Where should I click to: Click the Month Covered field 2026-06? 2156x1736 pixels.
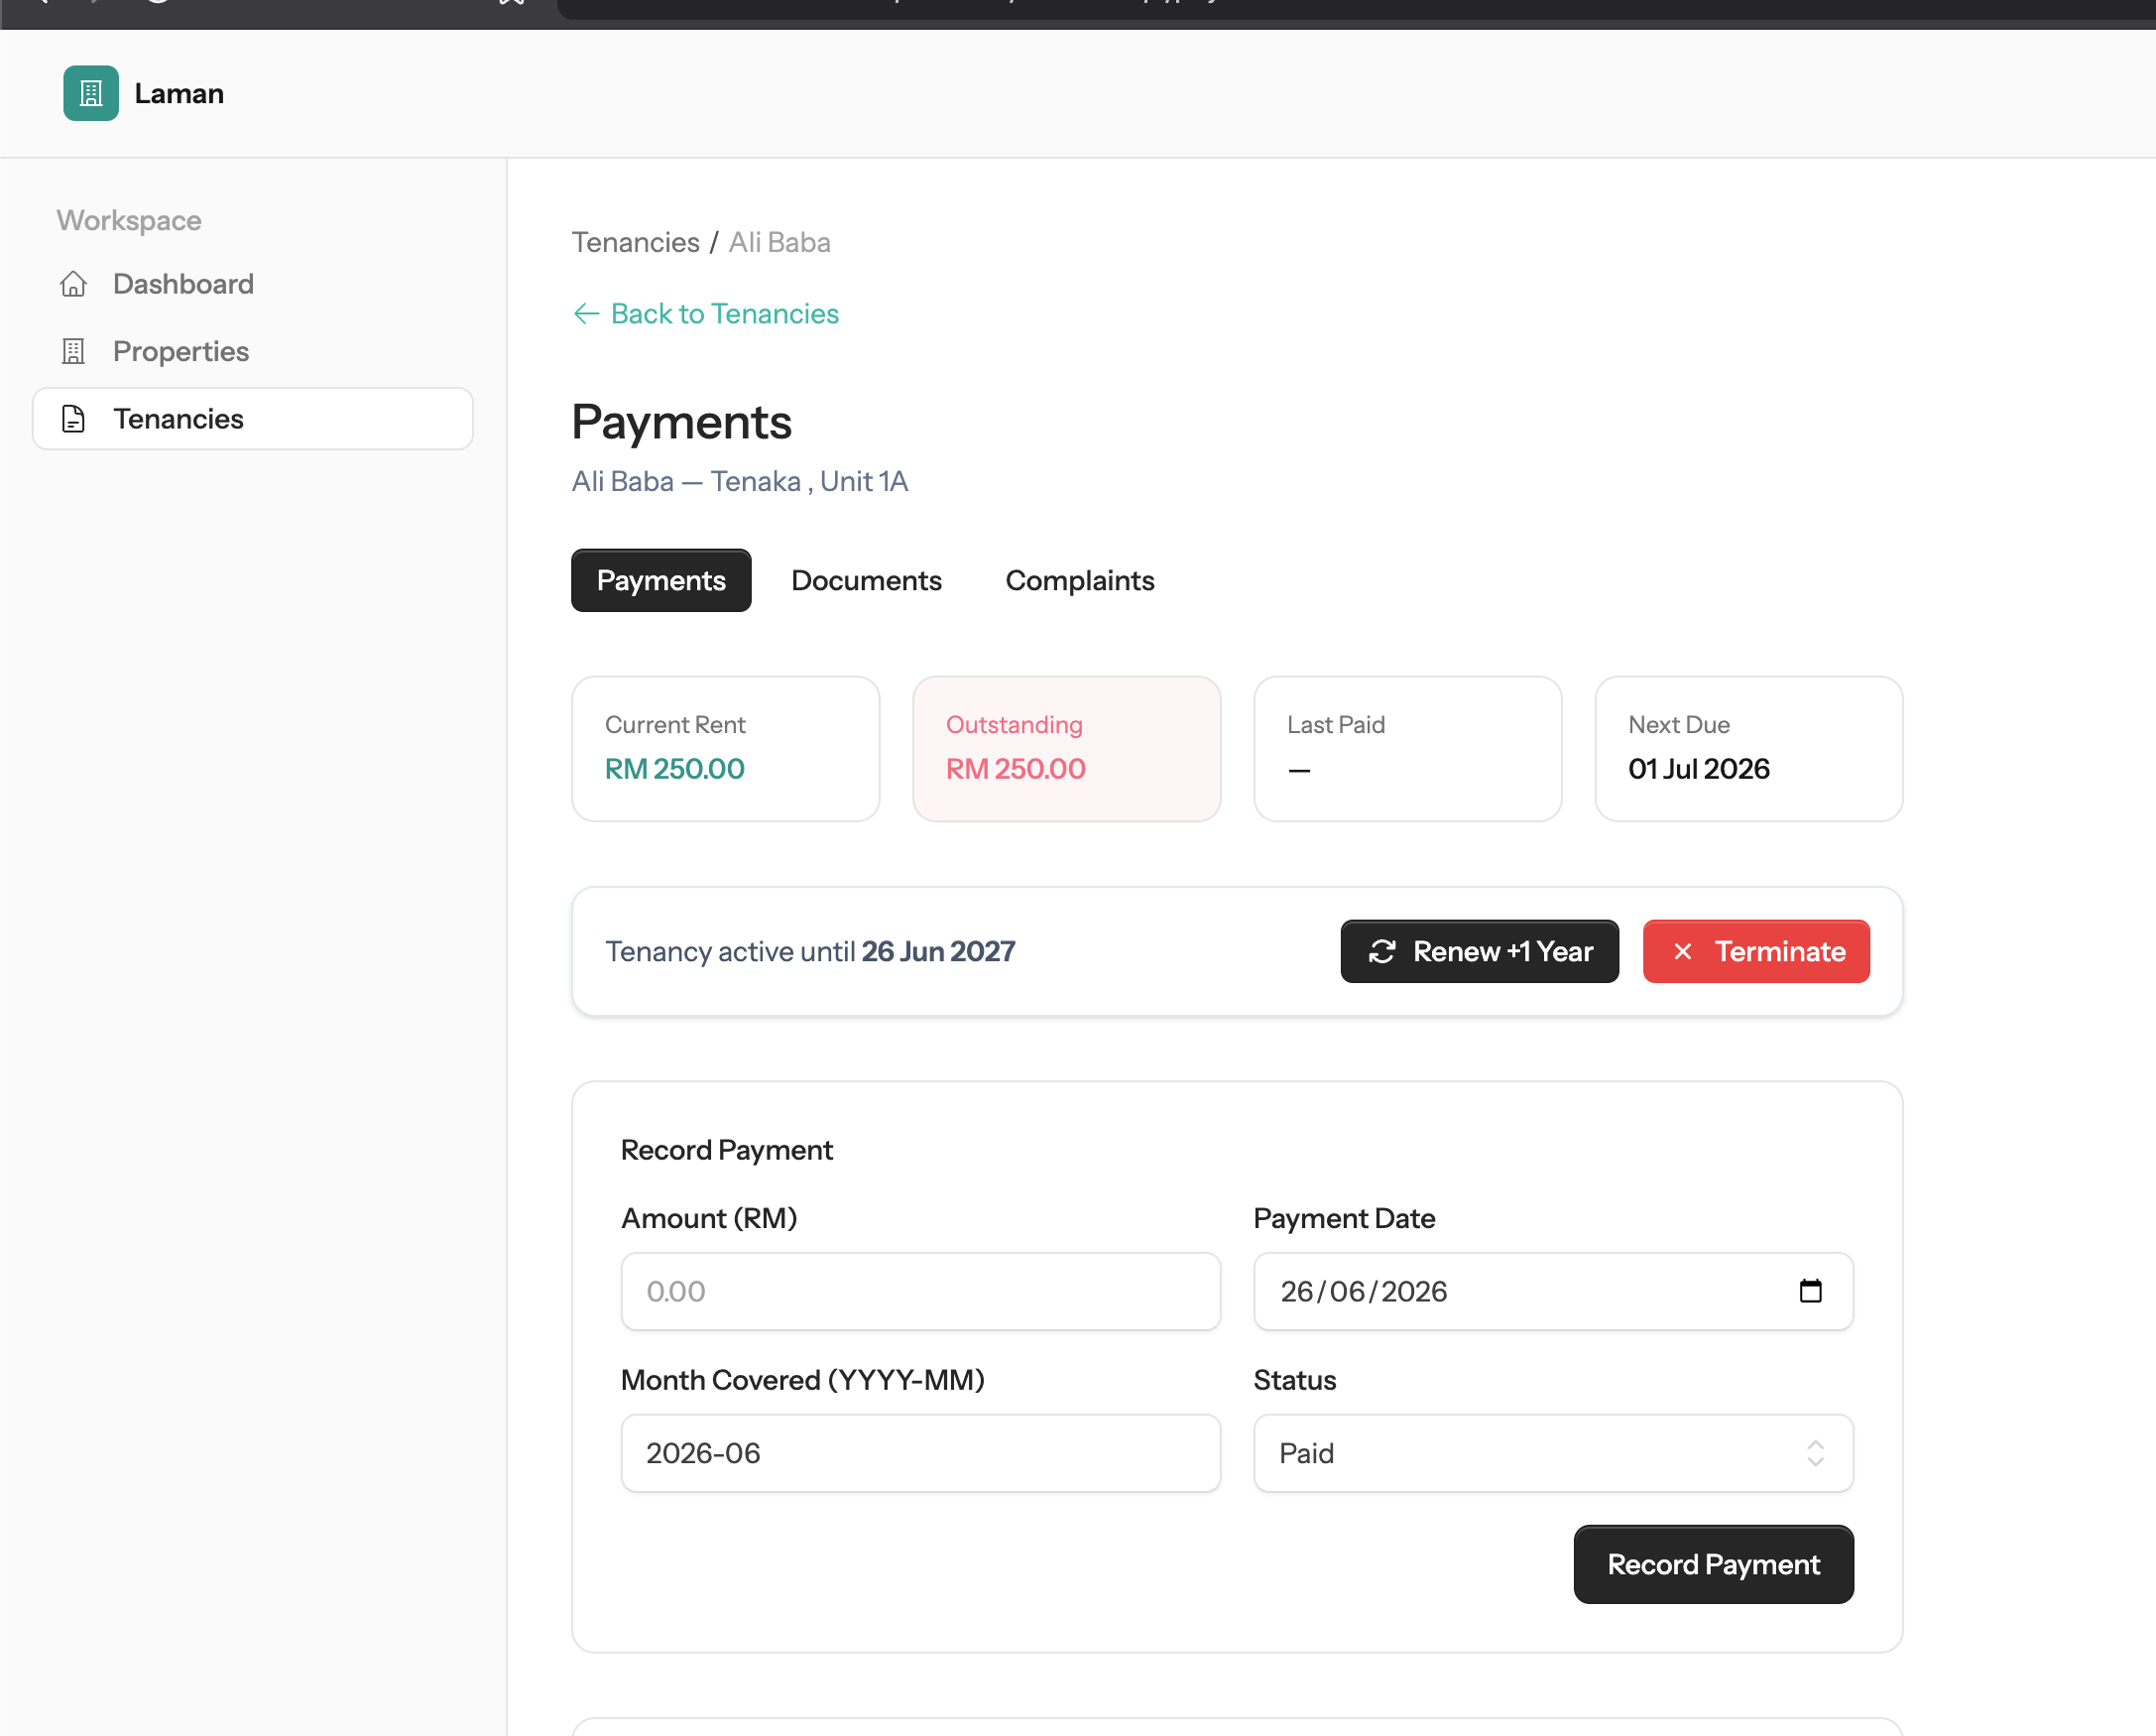(x=920, y=1453)
